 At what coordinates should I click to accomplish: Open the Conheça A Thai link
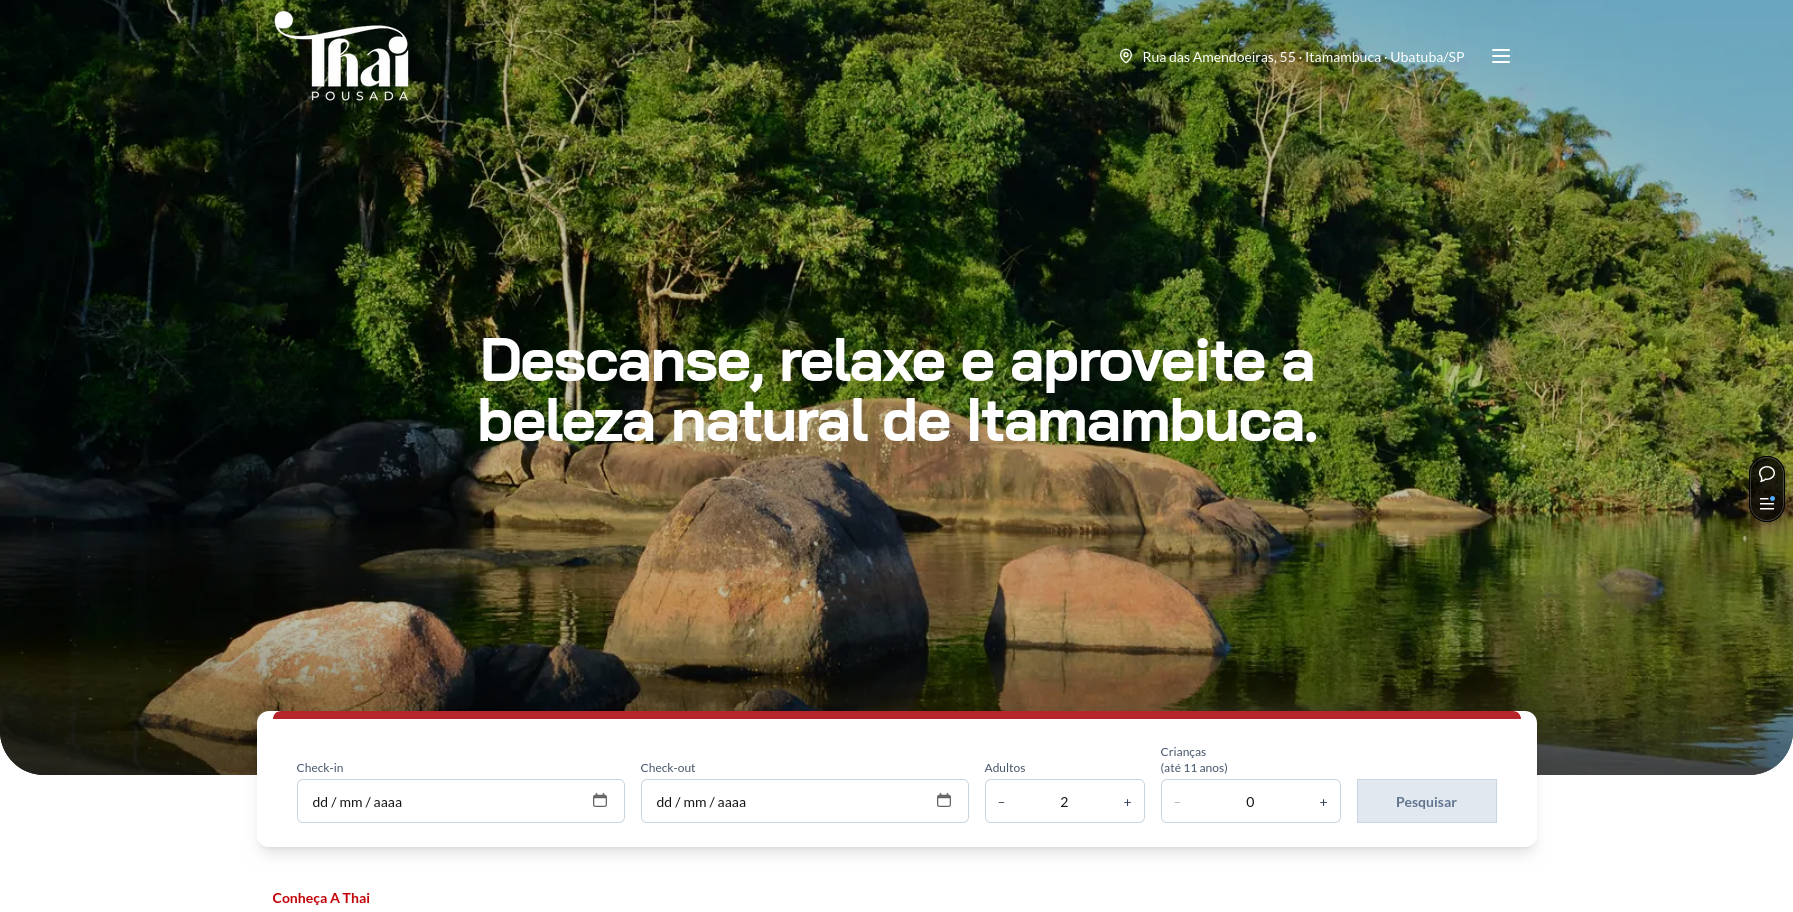click(320, 897)
